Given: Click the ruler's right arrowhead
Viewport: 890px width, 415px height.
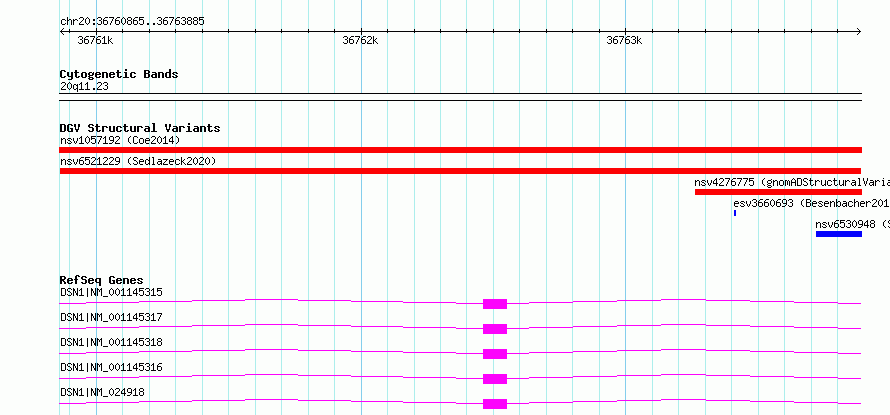Looking at the screenshot, I should click(858, 32).
